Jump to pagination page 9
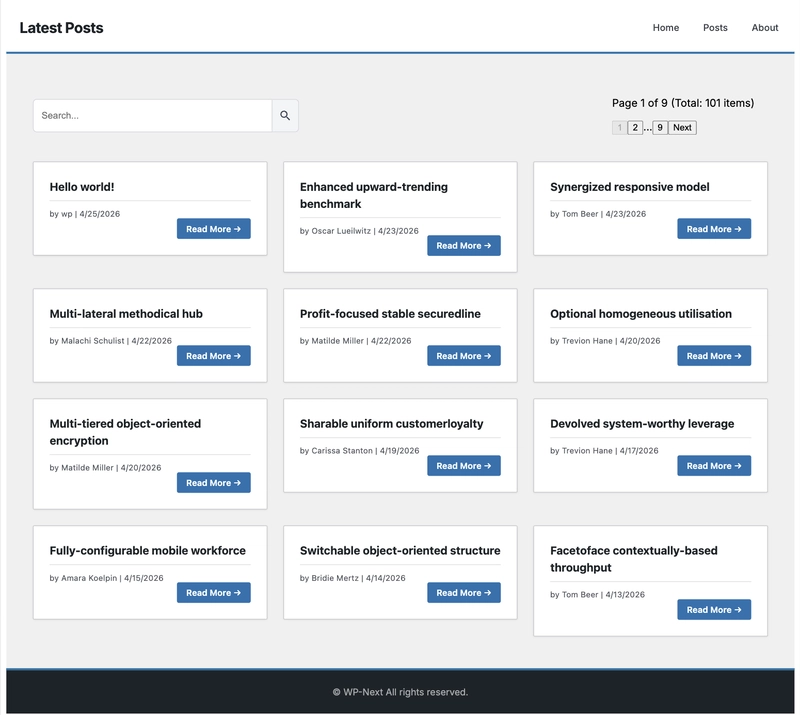This screenshot has height=715, width=800. pyautogui.click(x=660, y=128)
